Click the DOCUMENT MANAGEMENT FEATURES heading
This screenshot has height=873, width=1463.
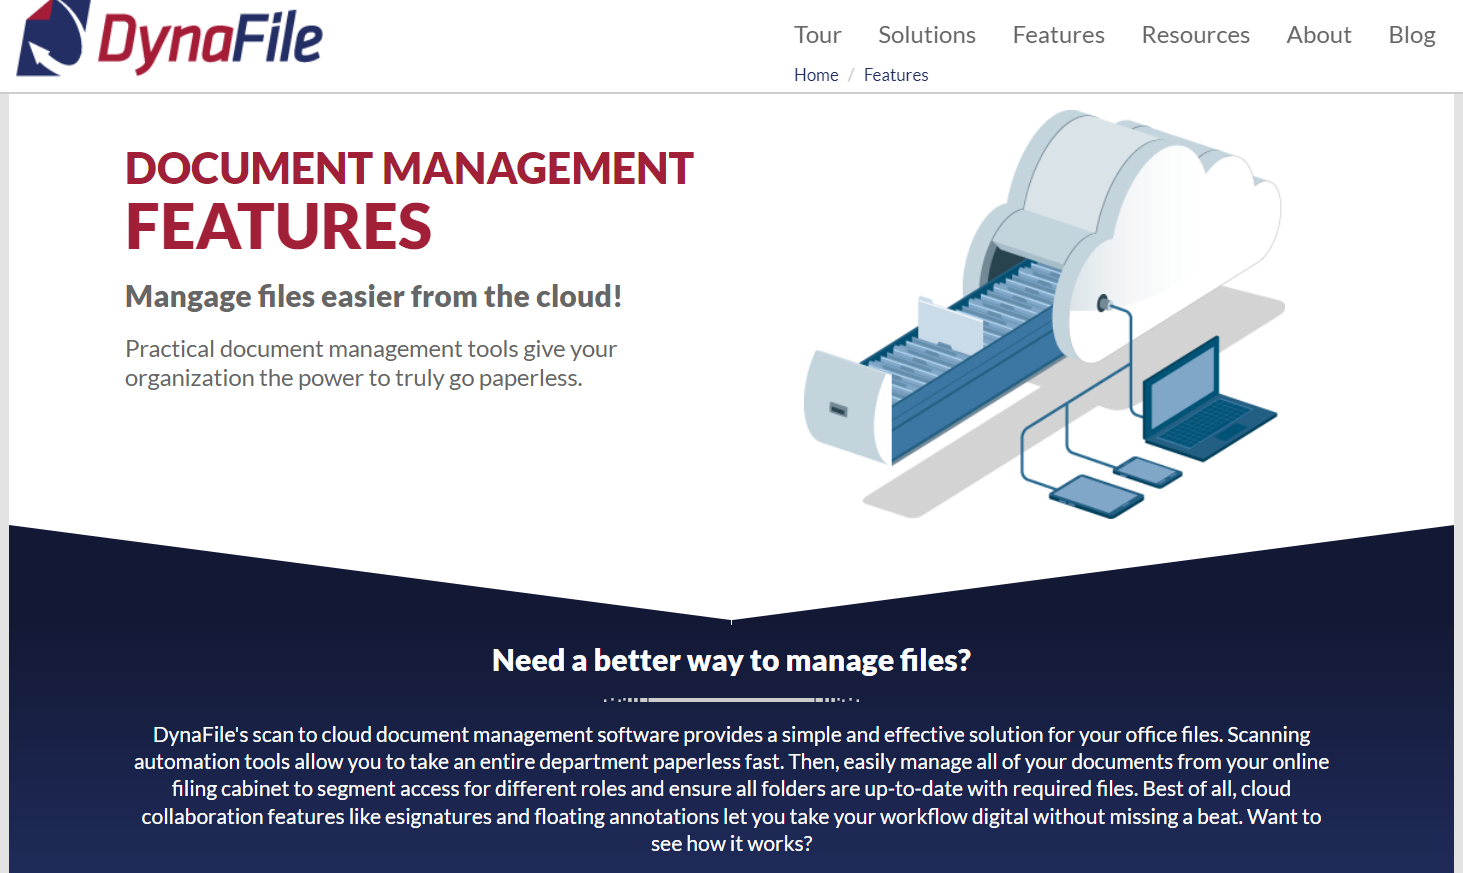[409, 200]
